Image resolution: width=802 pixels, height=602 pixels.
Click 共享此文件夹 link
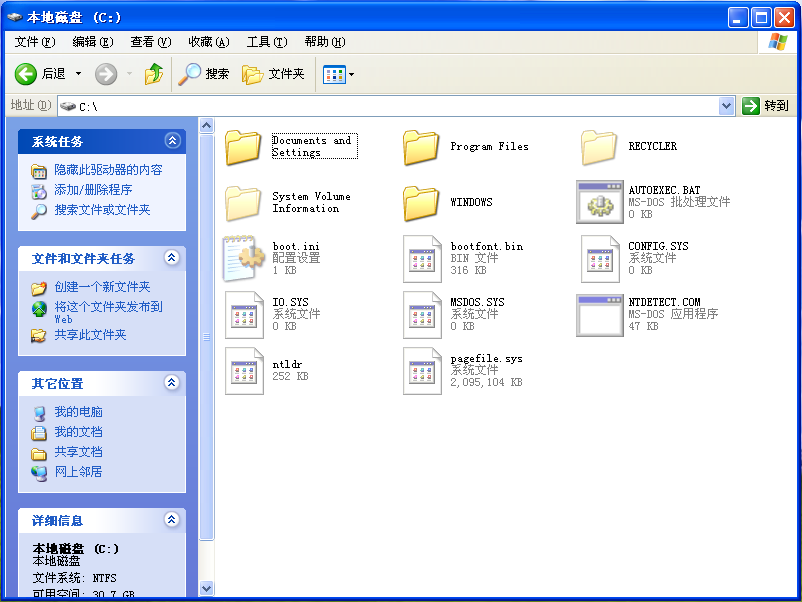pos(90,335)
